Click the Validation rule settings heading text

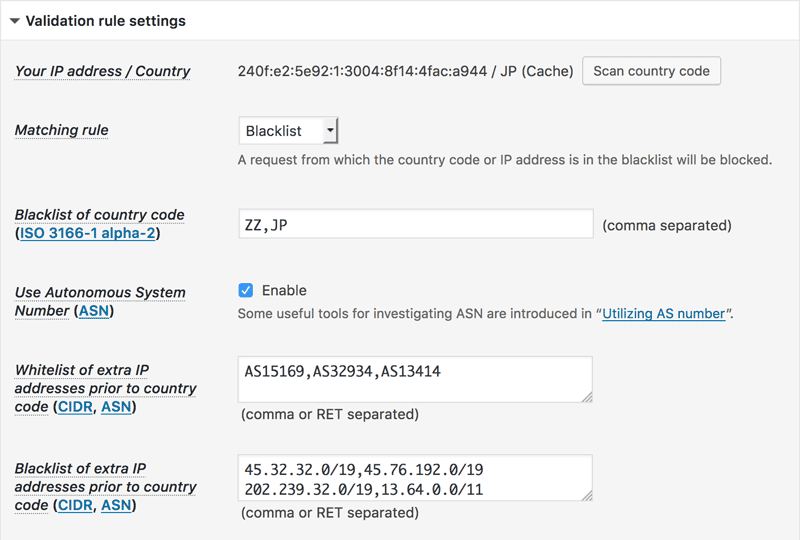[x=106, y=21]
